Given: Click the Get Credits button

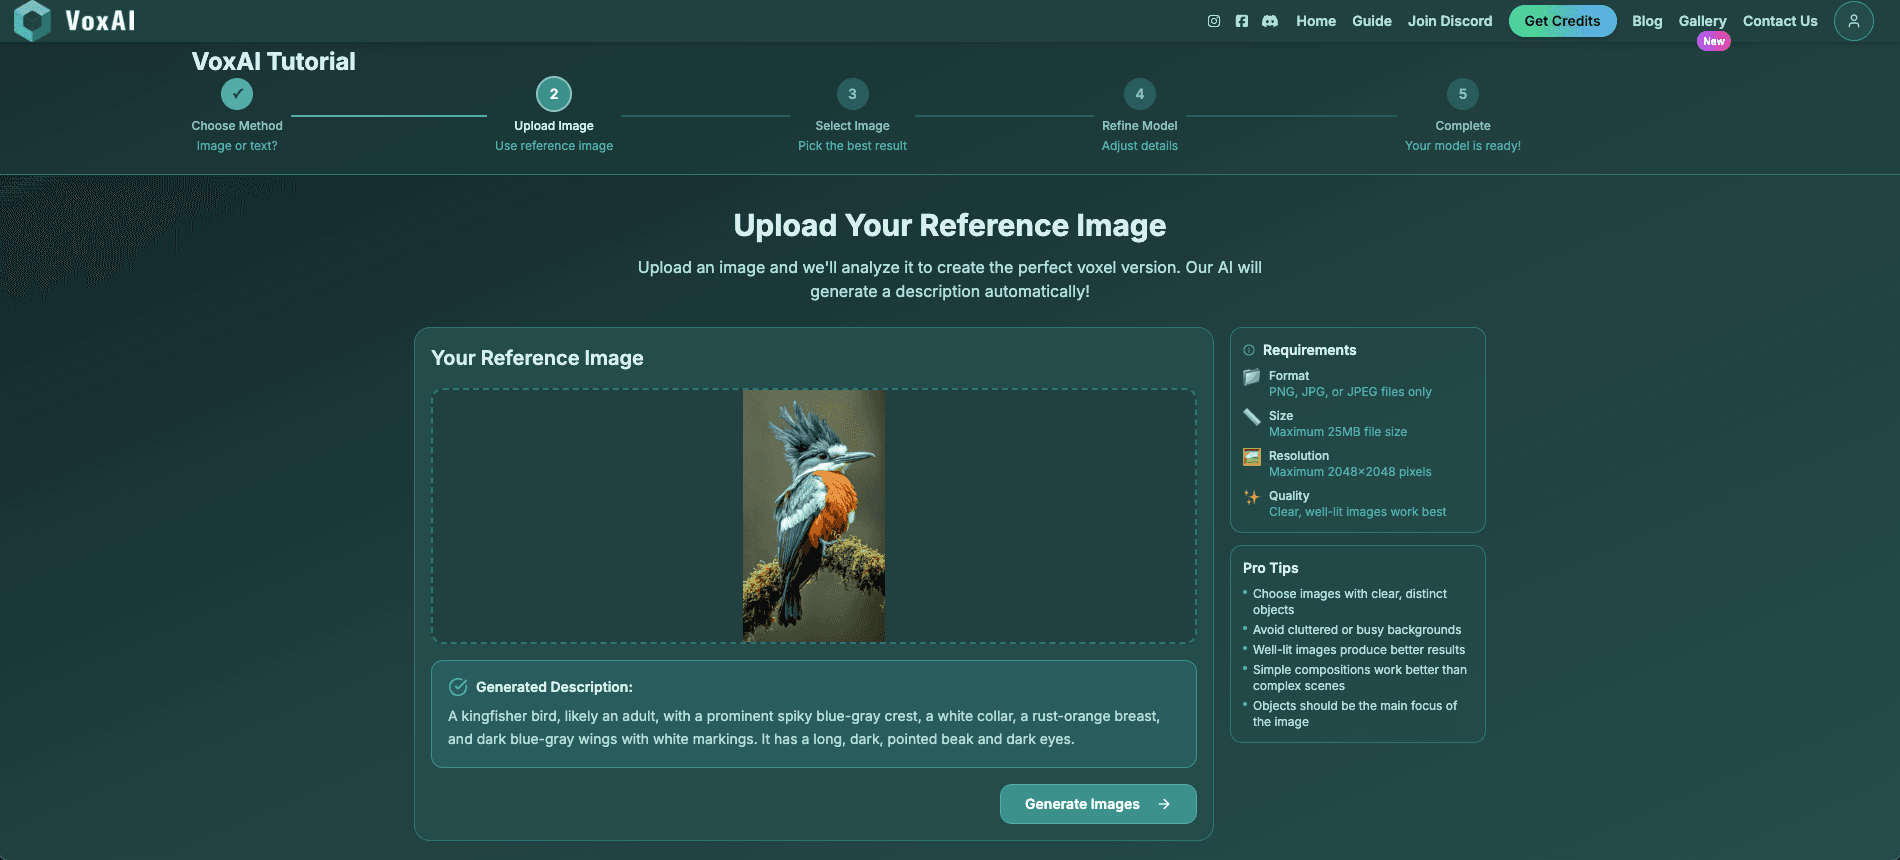Looking at the screenshot, I should point(1562,21).
